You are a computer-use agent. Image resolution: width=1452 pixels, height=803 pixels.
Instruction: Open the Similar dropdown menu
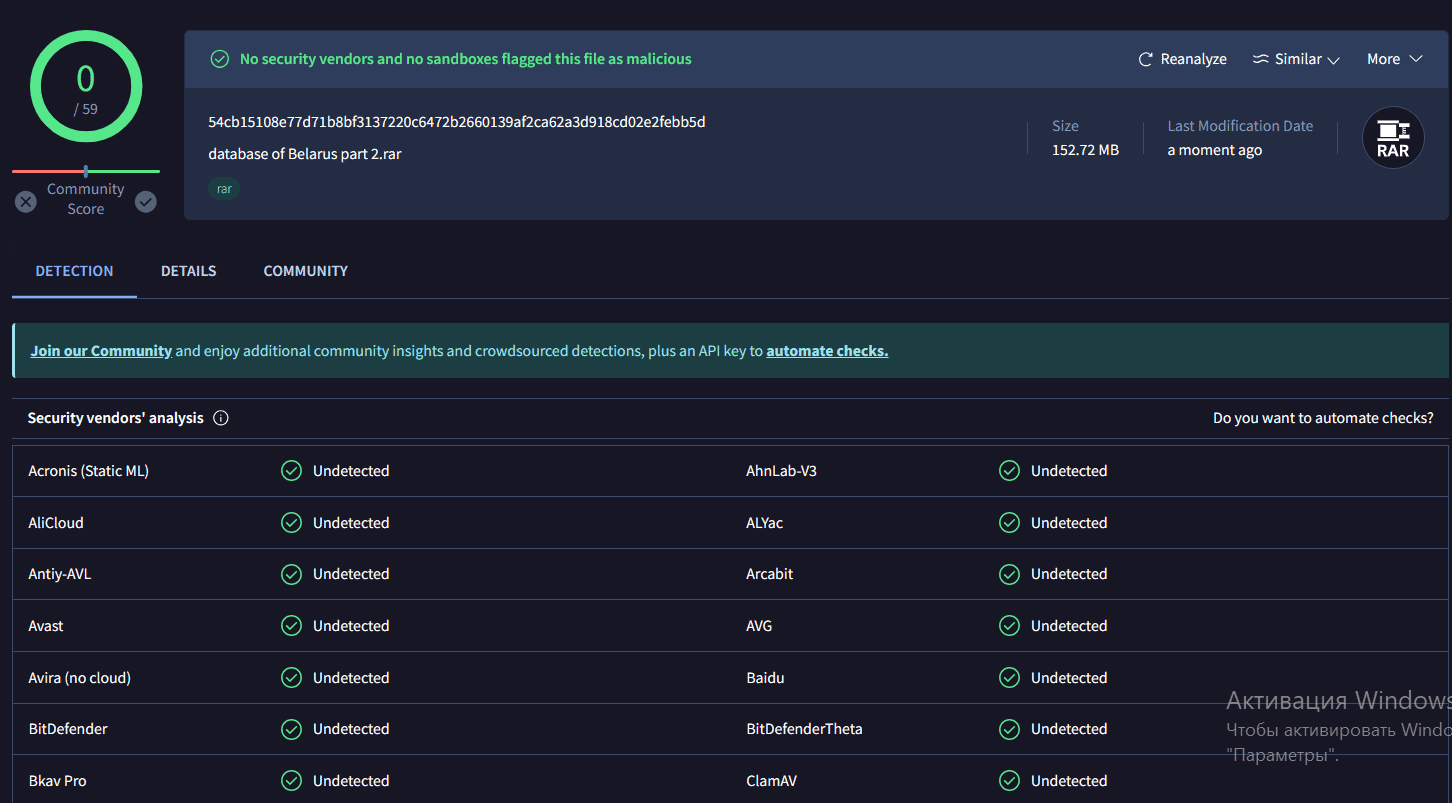pyautogui.click(x=1296, y=60)
